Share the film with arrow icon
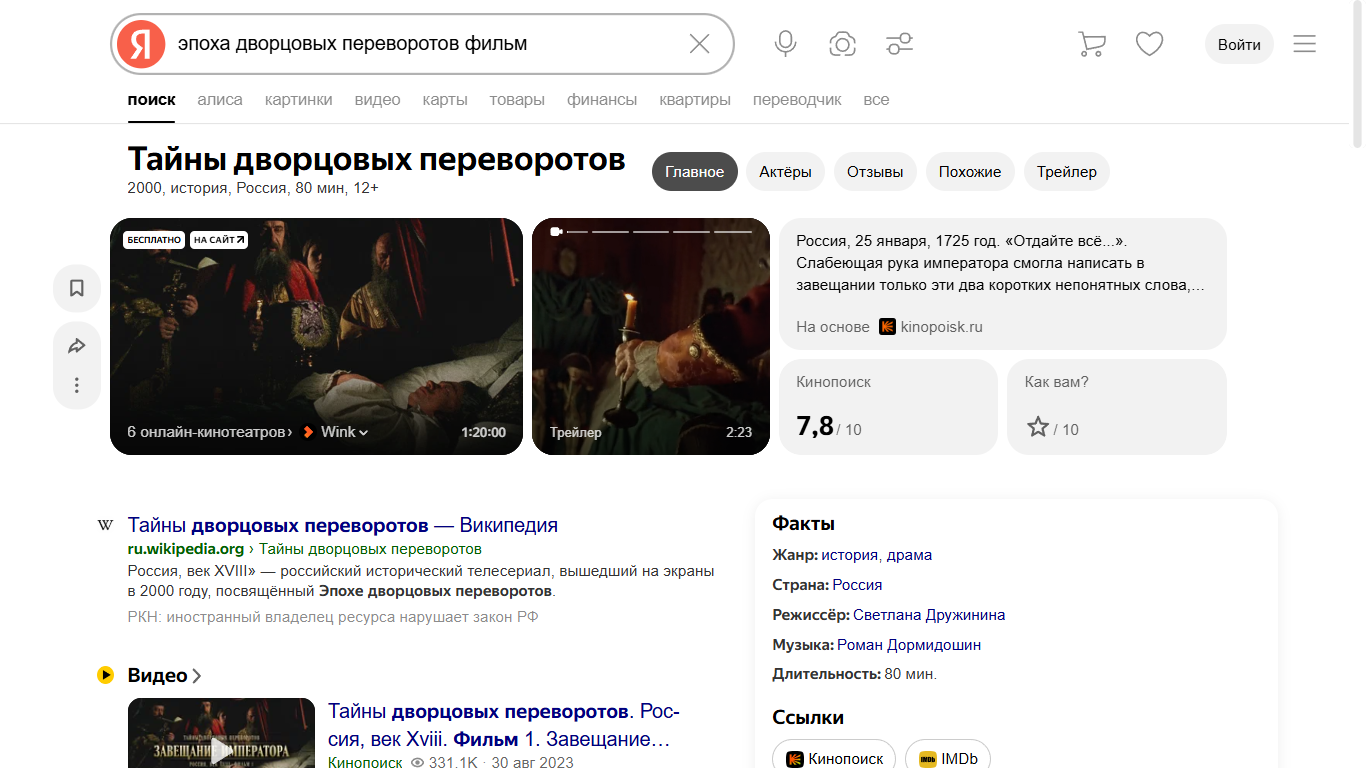1366x768 pixels. [x=77, y=346]
